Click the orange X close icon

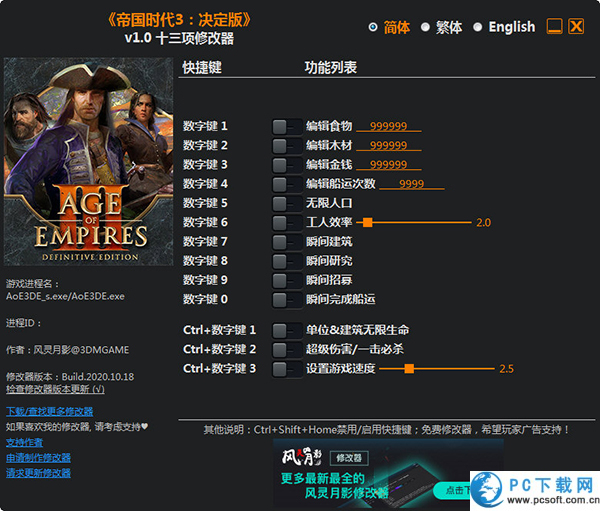click(x=576, y=26)
